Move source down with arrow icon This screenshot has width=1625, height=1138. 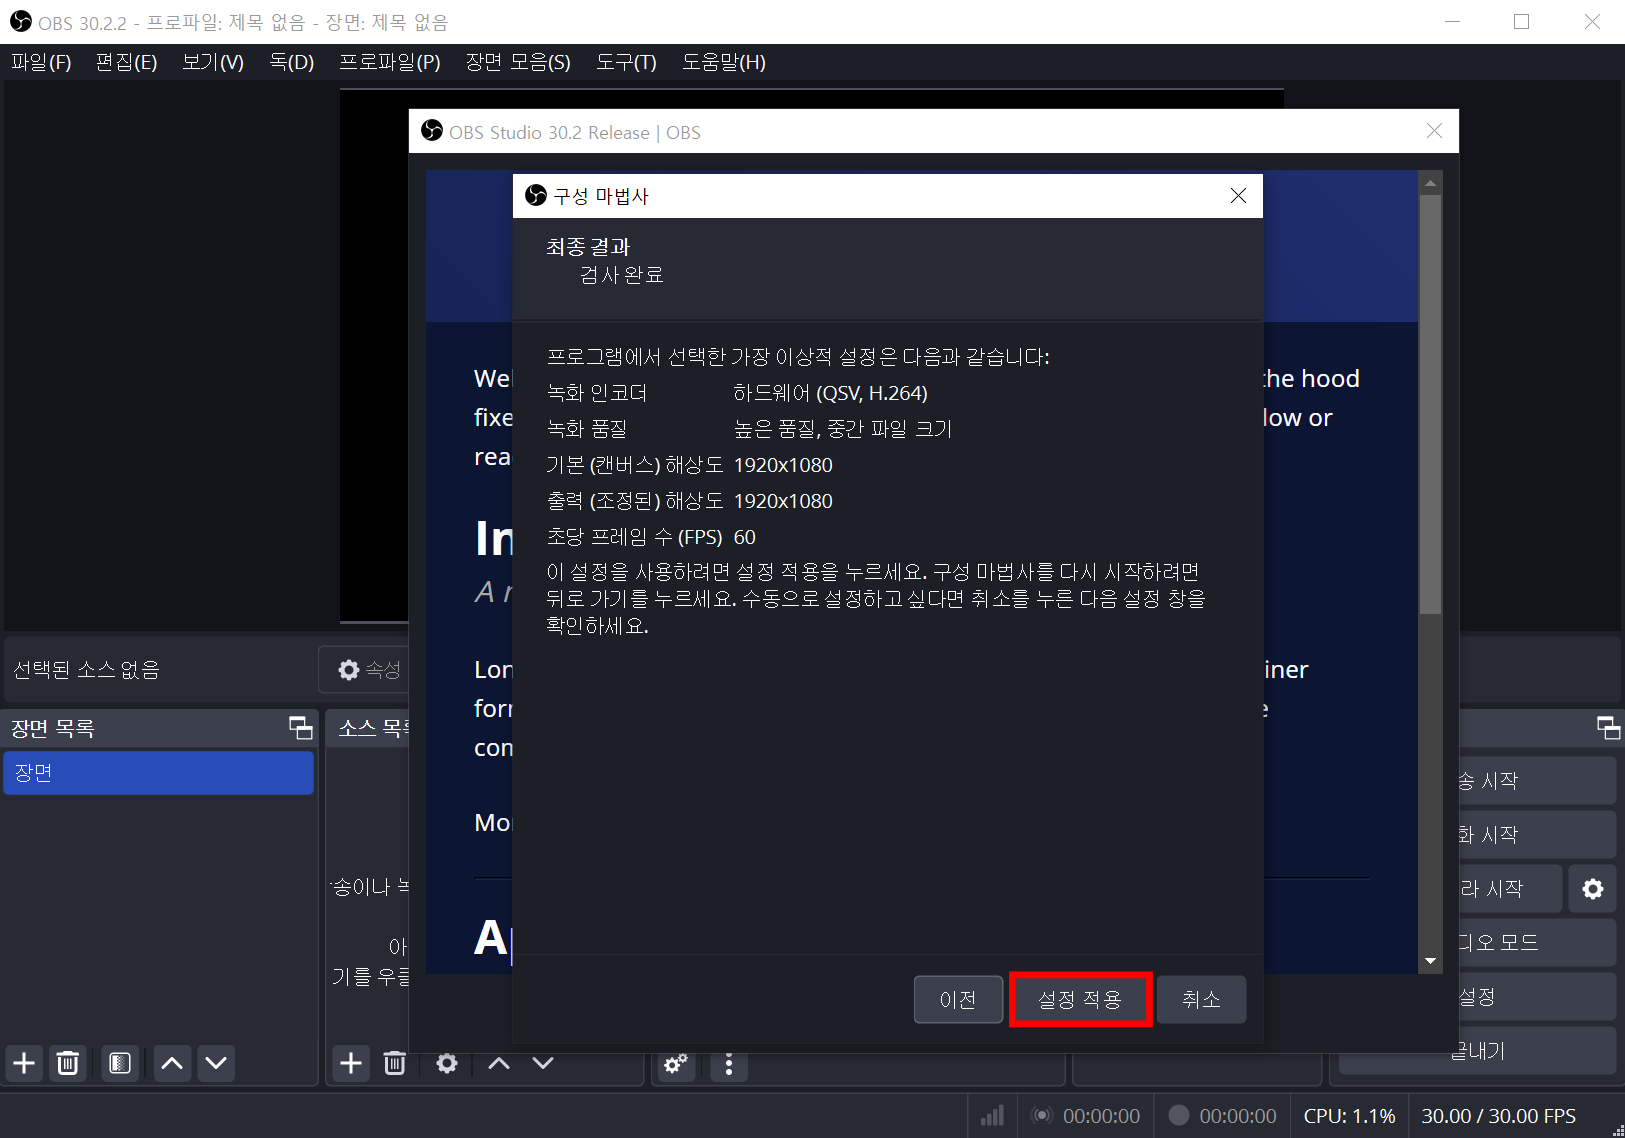[x=543, y=1063]
